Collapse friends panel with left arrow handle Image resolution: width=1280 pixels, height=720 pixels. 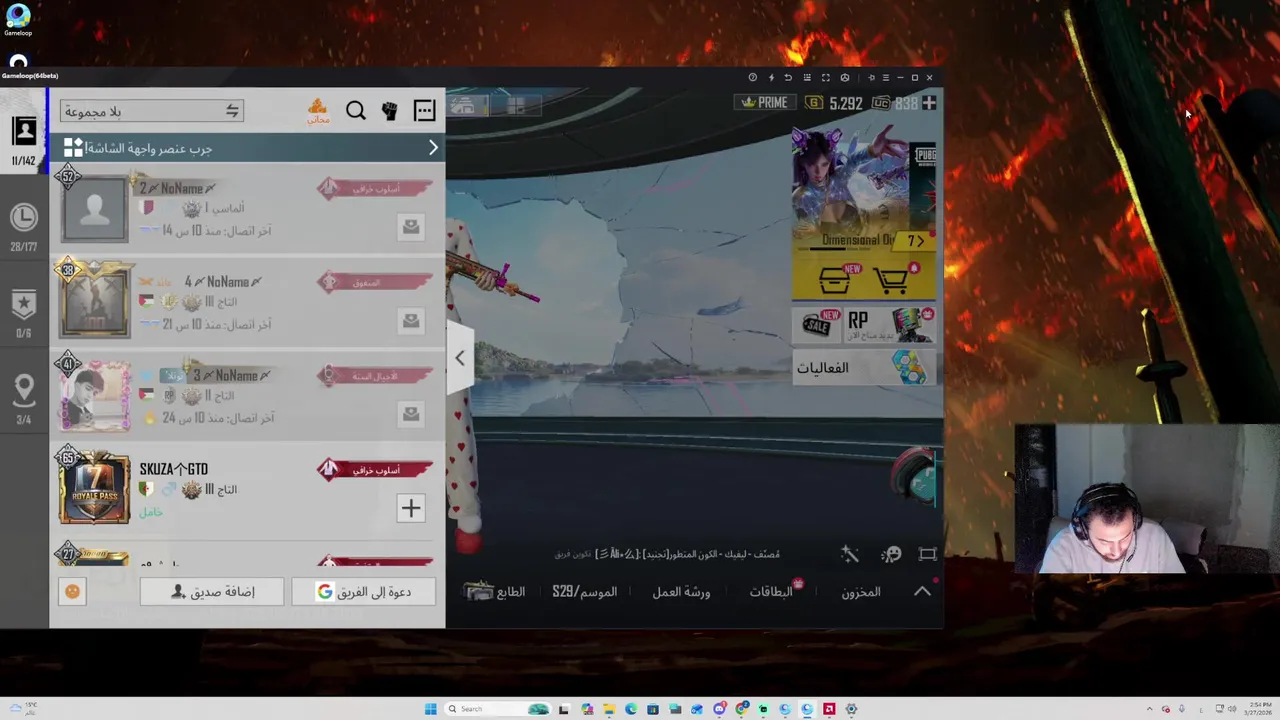(x=459, y=358)
